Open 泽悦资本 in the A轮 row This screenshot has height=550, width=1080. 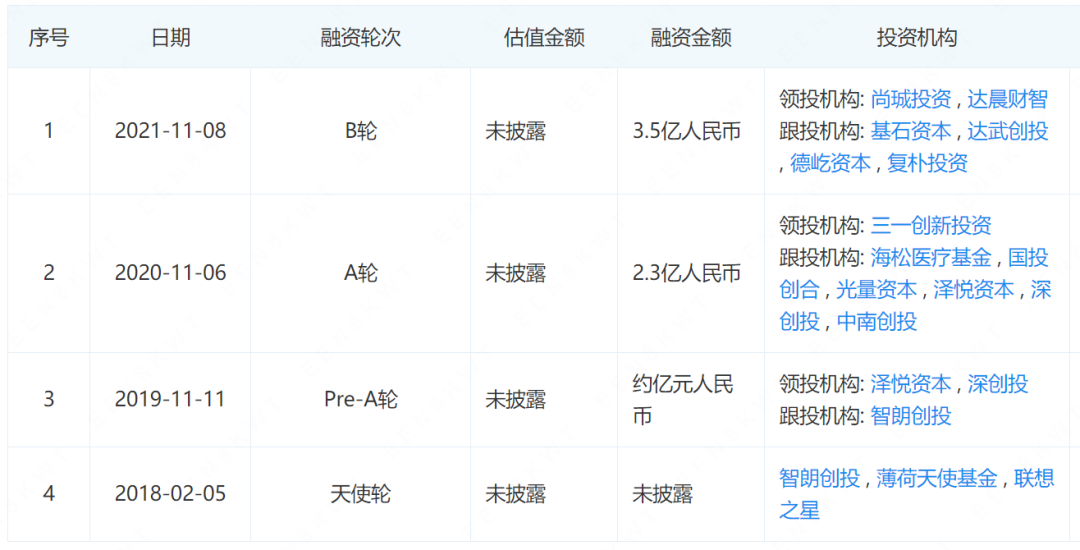tap(973, 290)
